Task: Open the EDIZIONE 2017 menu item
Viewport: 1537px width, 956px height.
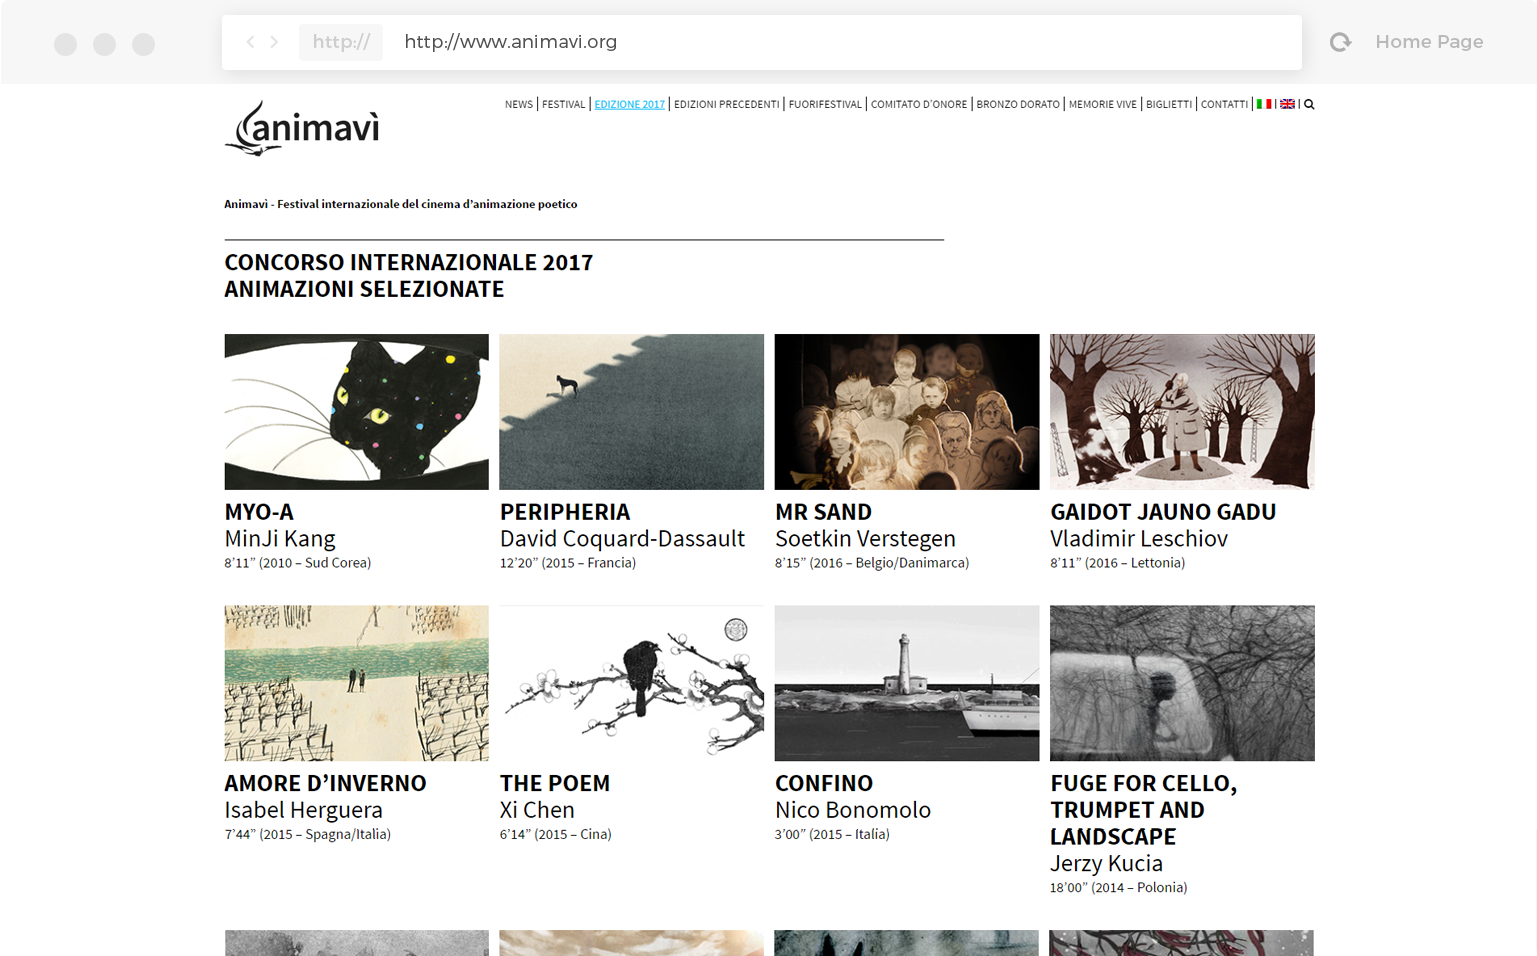Action: (629, 104)
